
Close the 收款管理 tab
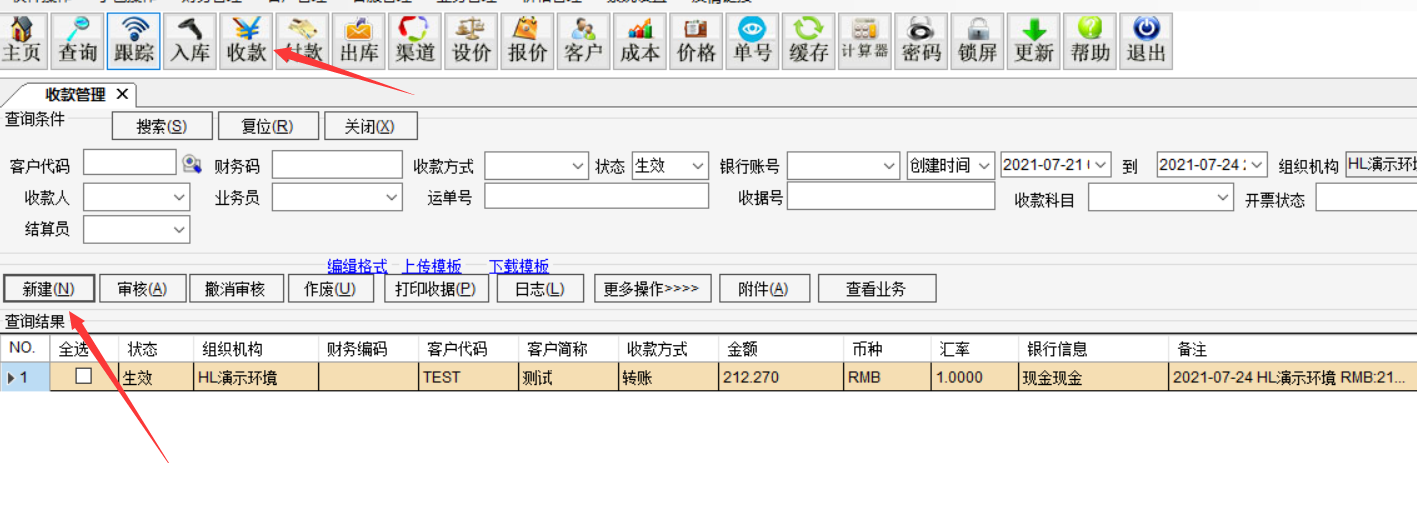point(122,94)
